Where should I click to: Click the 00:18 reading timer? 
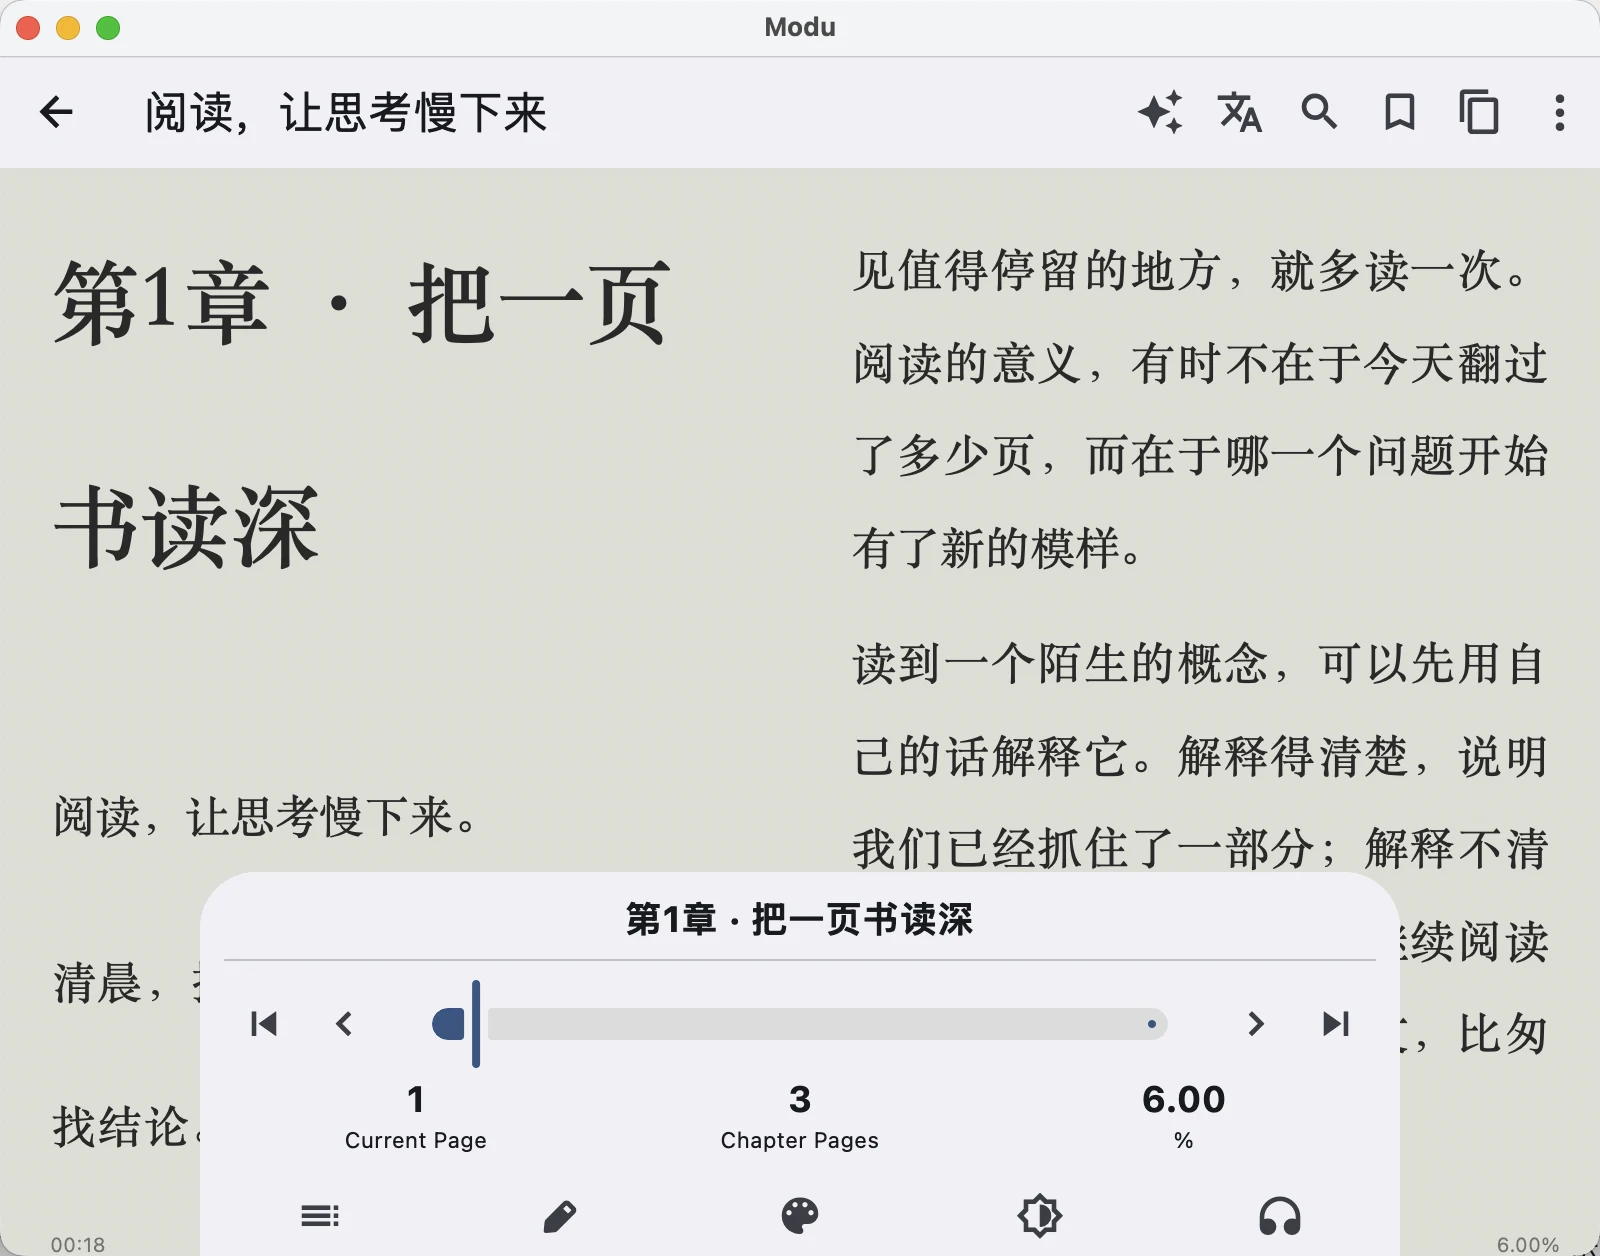[x=78, y=1244]
